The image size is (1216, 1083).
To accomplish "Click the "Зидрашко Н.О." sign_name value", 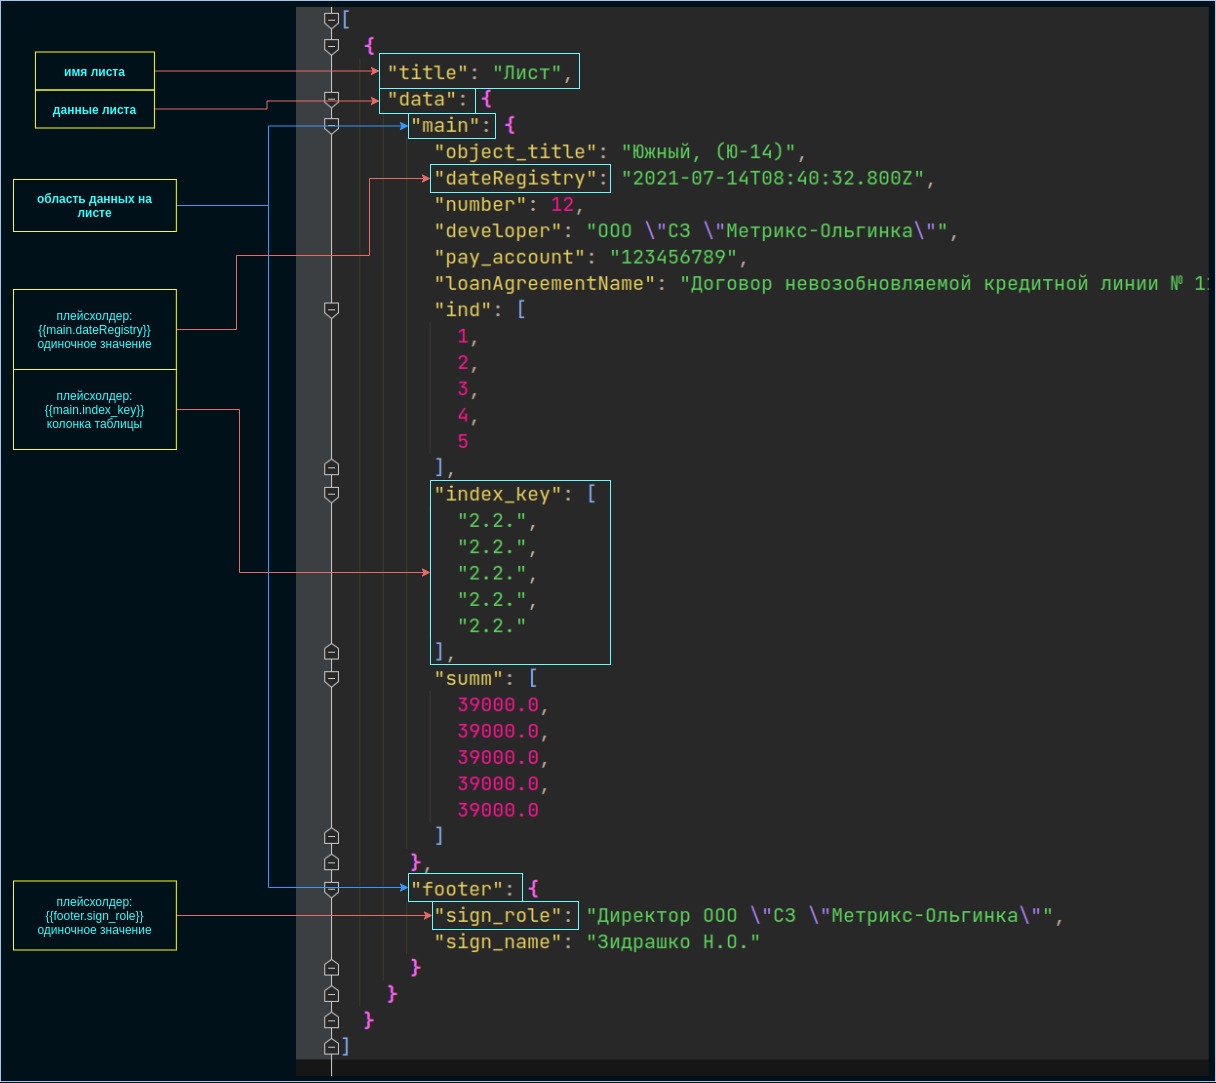I will pyautogui.click(x=678, y=942).
